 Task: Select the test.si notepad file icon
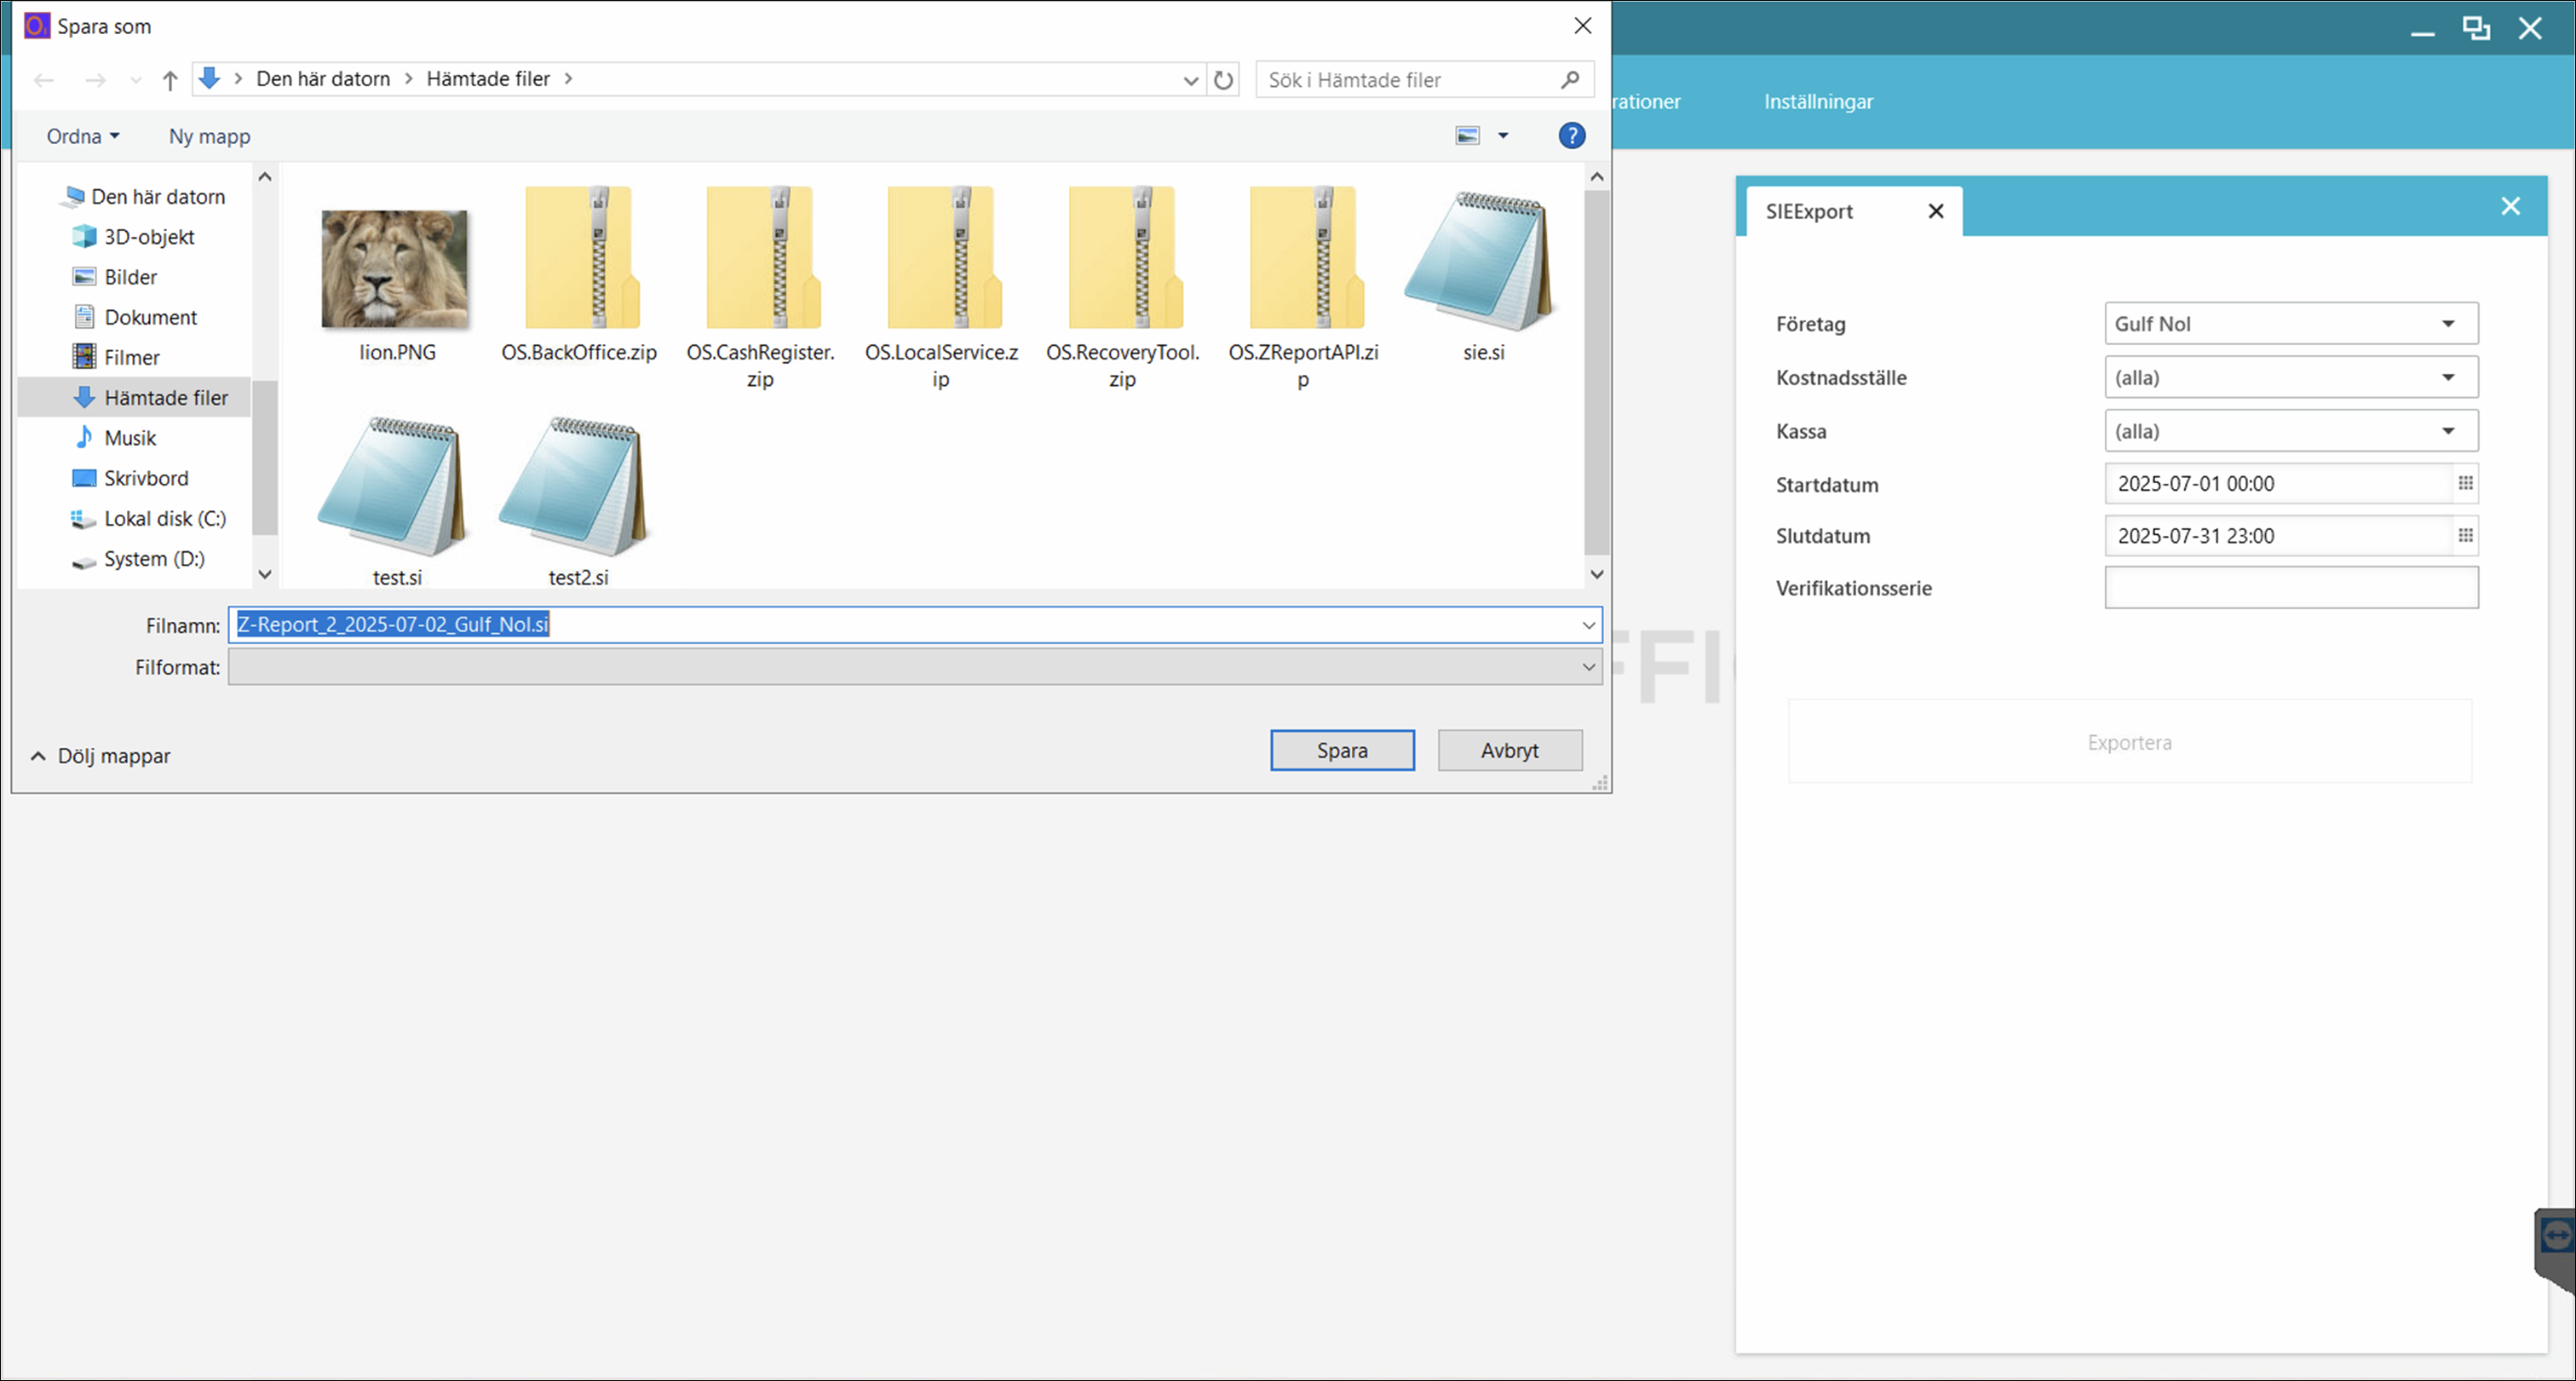392,487
